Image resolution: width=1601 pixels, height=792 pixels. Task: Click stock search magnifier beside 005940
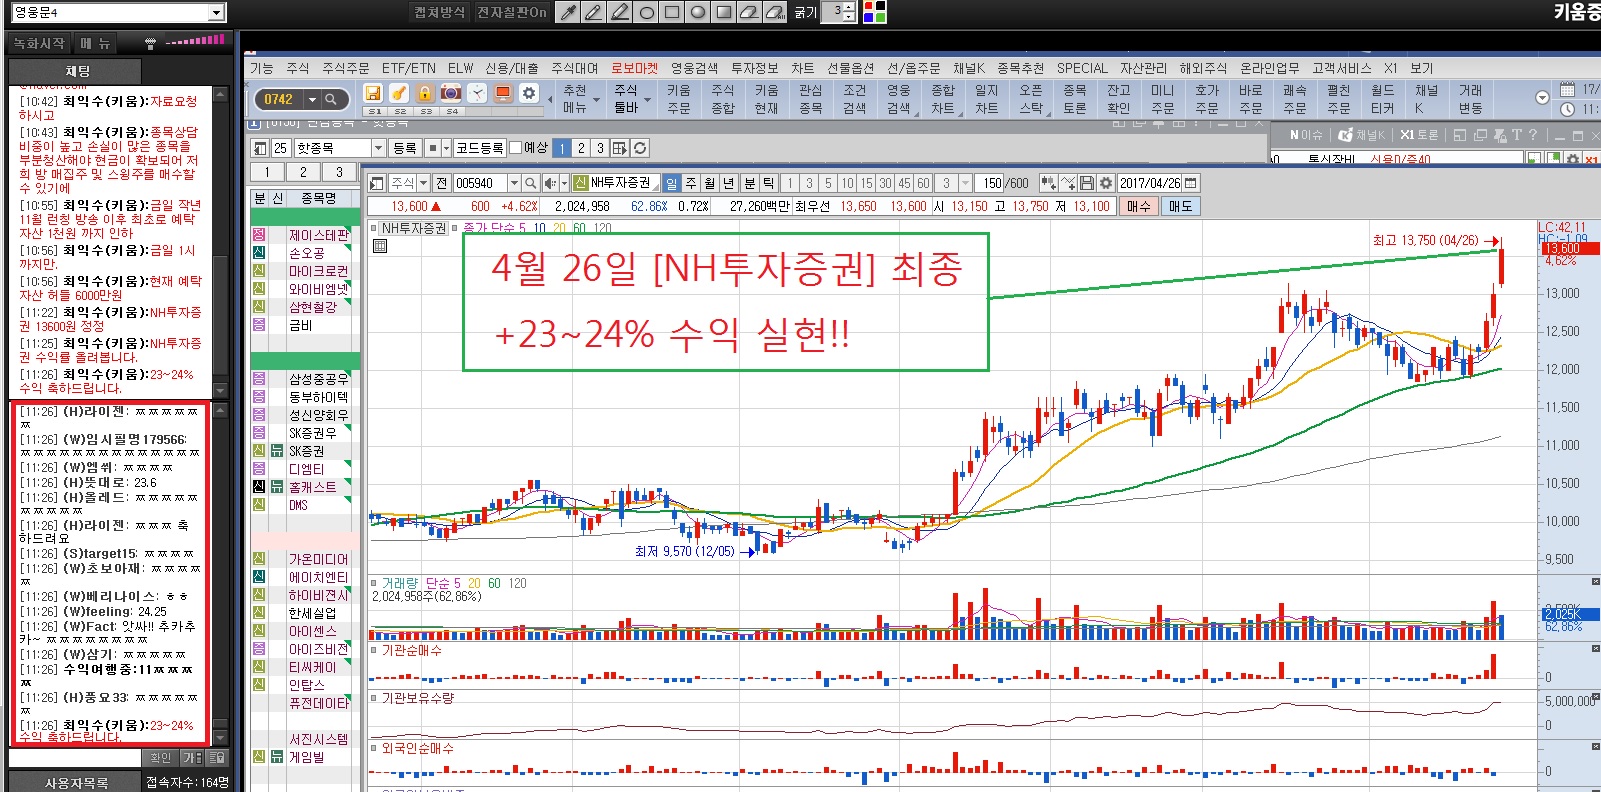[530, 183]
